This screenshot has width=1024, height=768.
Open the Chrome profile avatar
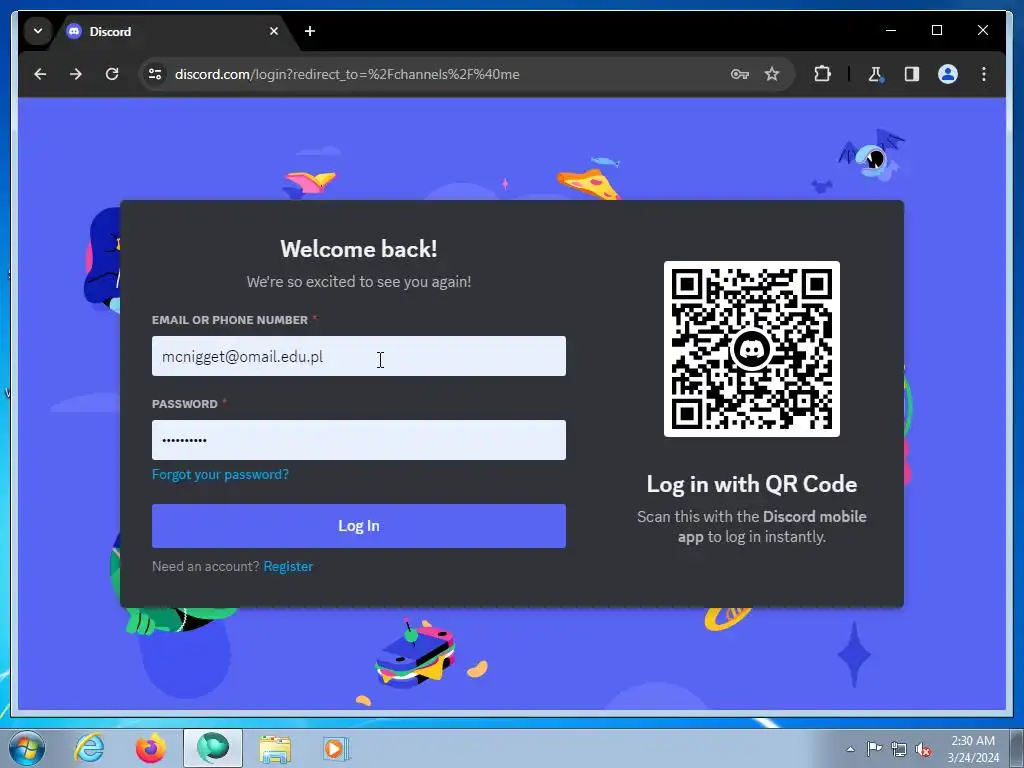948,74
